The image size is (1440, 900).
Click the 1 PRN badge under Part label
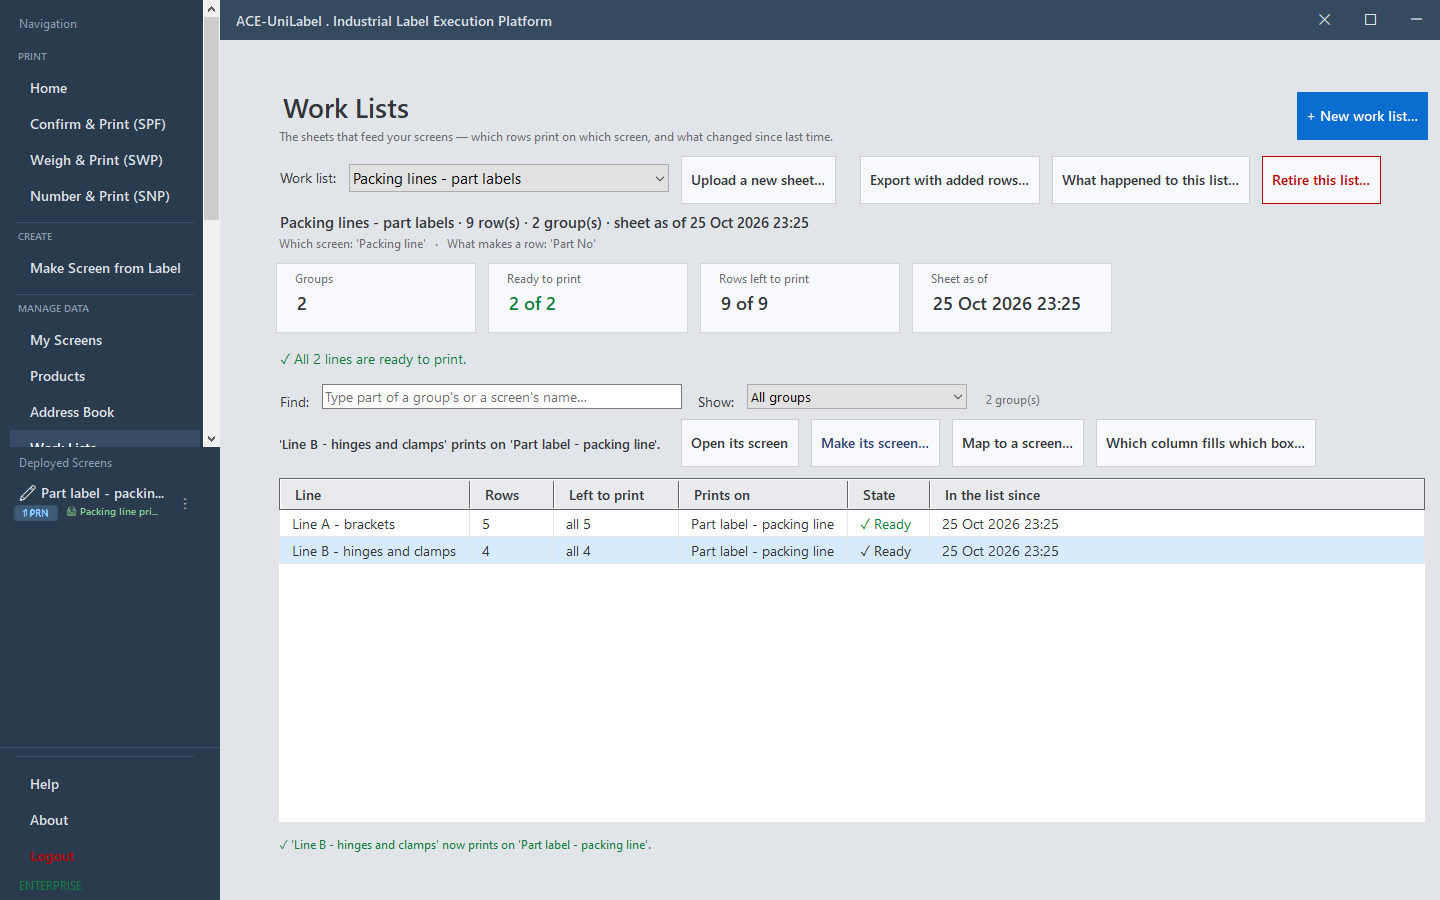coord(36,513)
